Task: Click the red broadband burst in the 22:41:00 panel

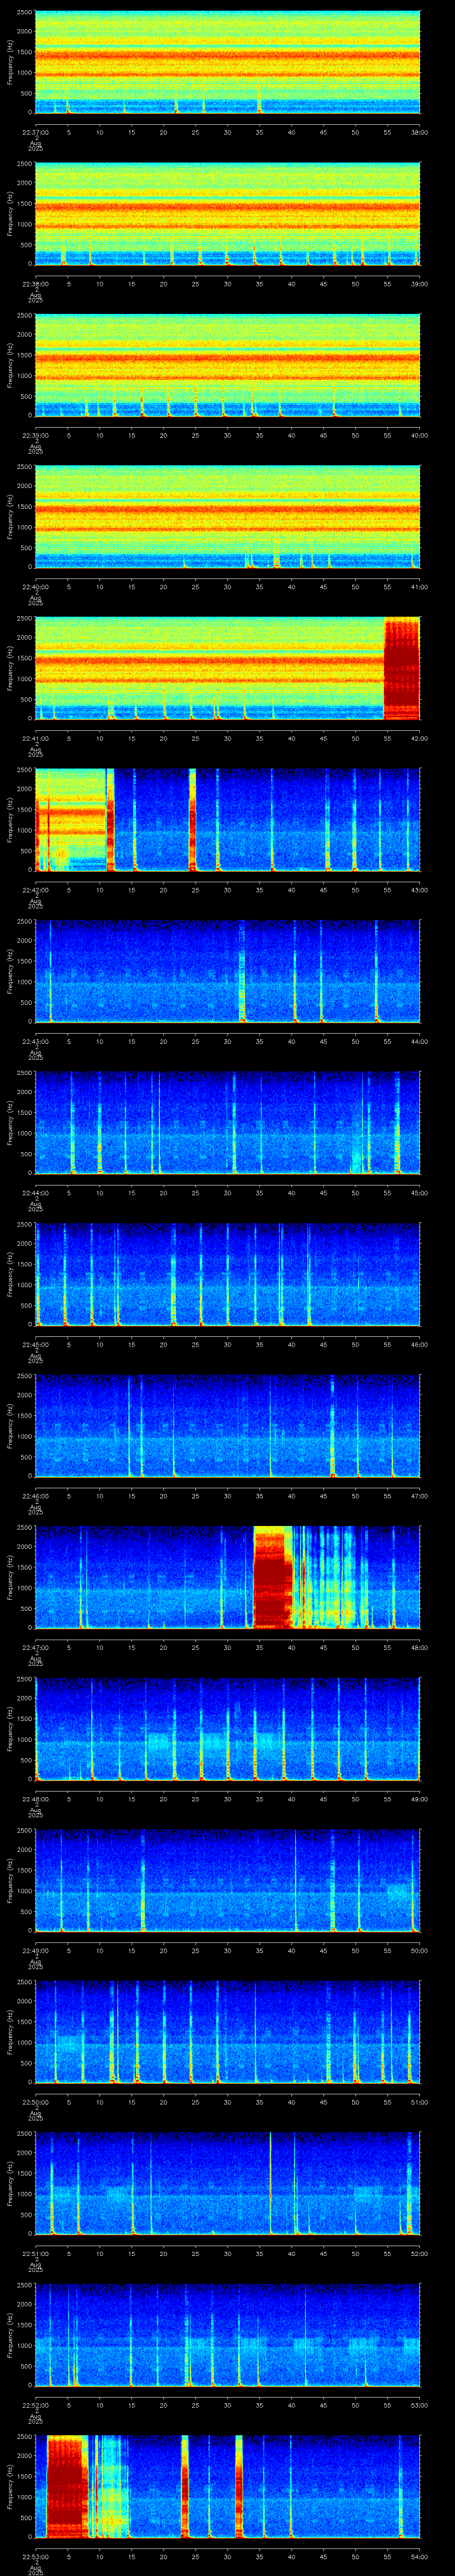Action: point(402,669)
